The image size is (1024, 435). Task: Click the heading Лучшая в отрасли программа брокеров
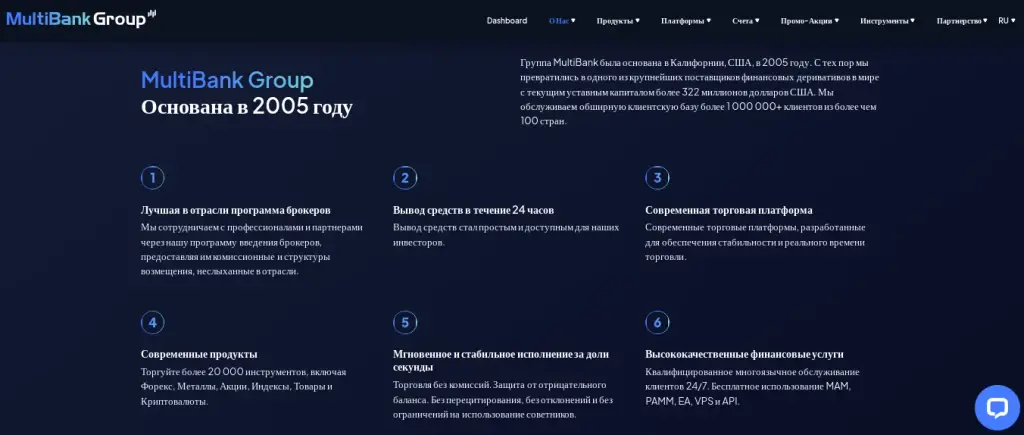236,210
